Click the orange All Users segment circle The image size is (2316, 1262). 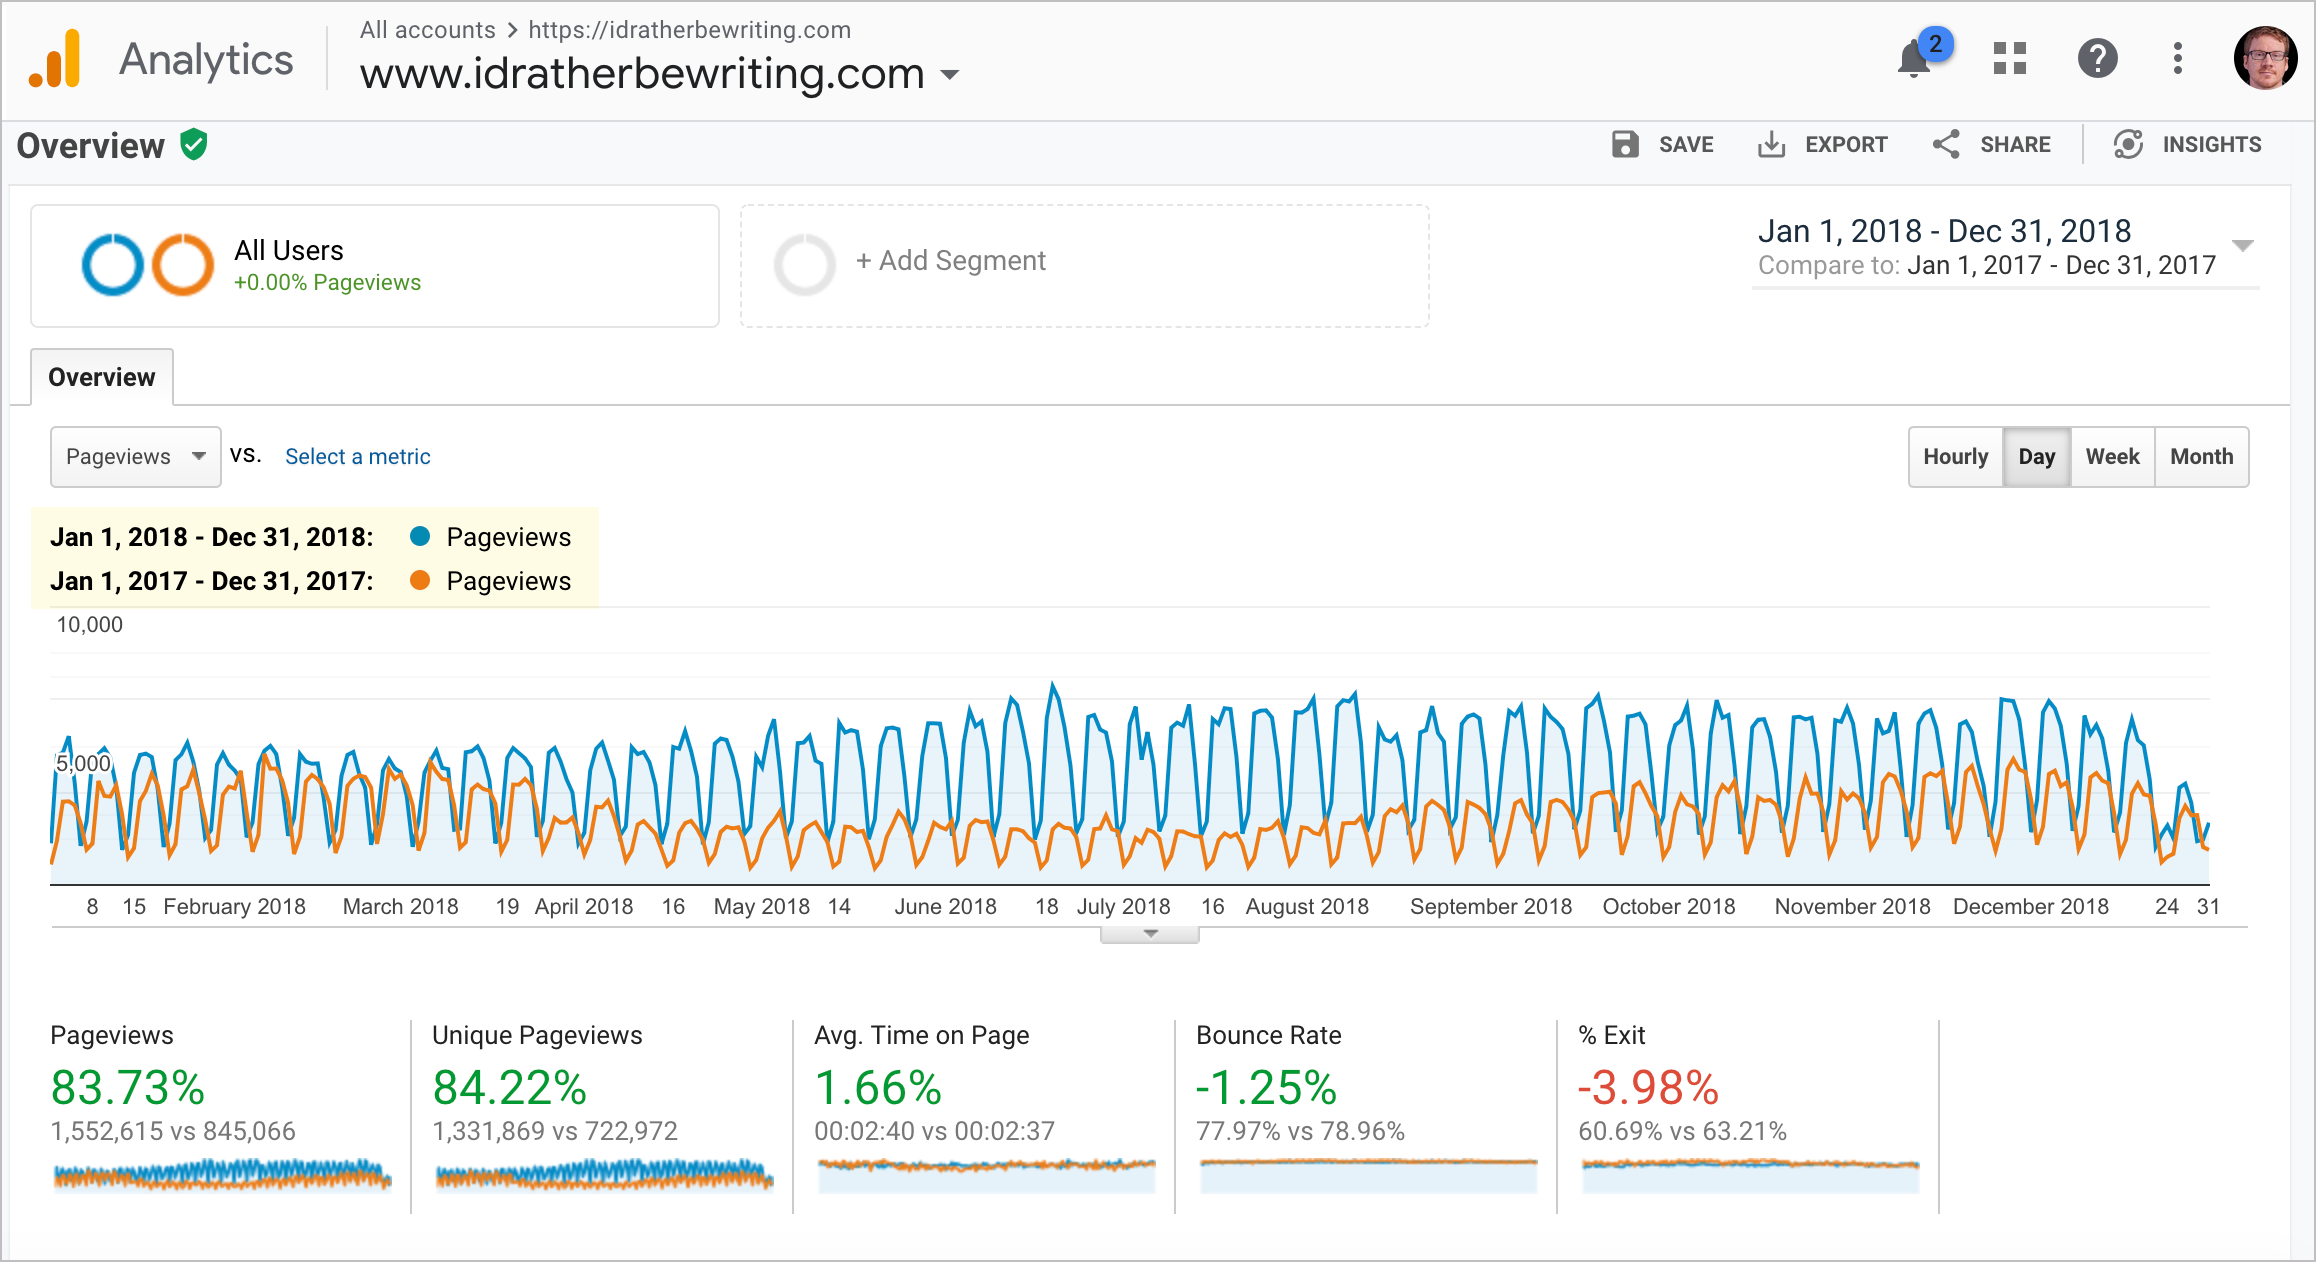183,264
